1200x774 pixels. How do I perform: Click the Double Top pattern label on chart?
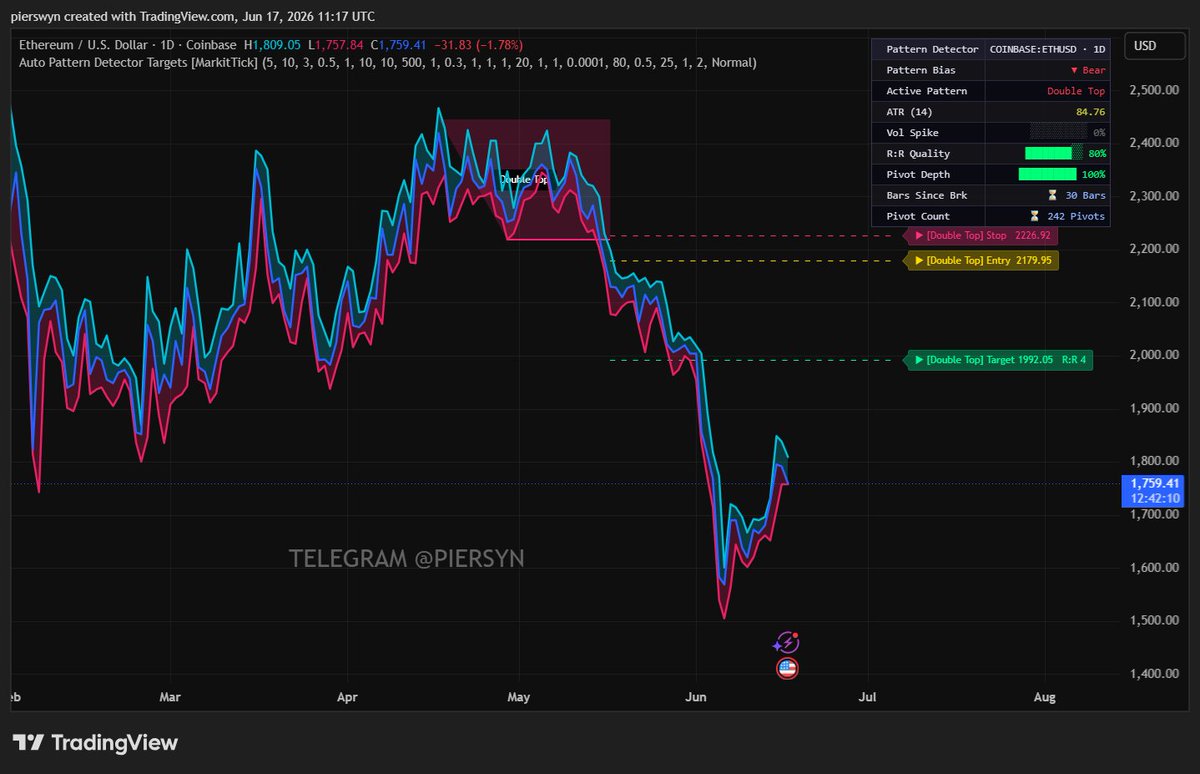coord(524,180)
